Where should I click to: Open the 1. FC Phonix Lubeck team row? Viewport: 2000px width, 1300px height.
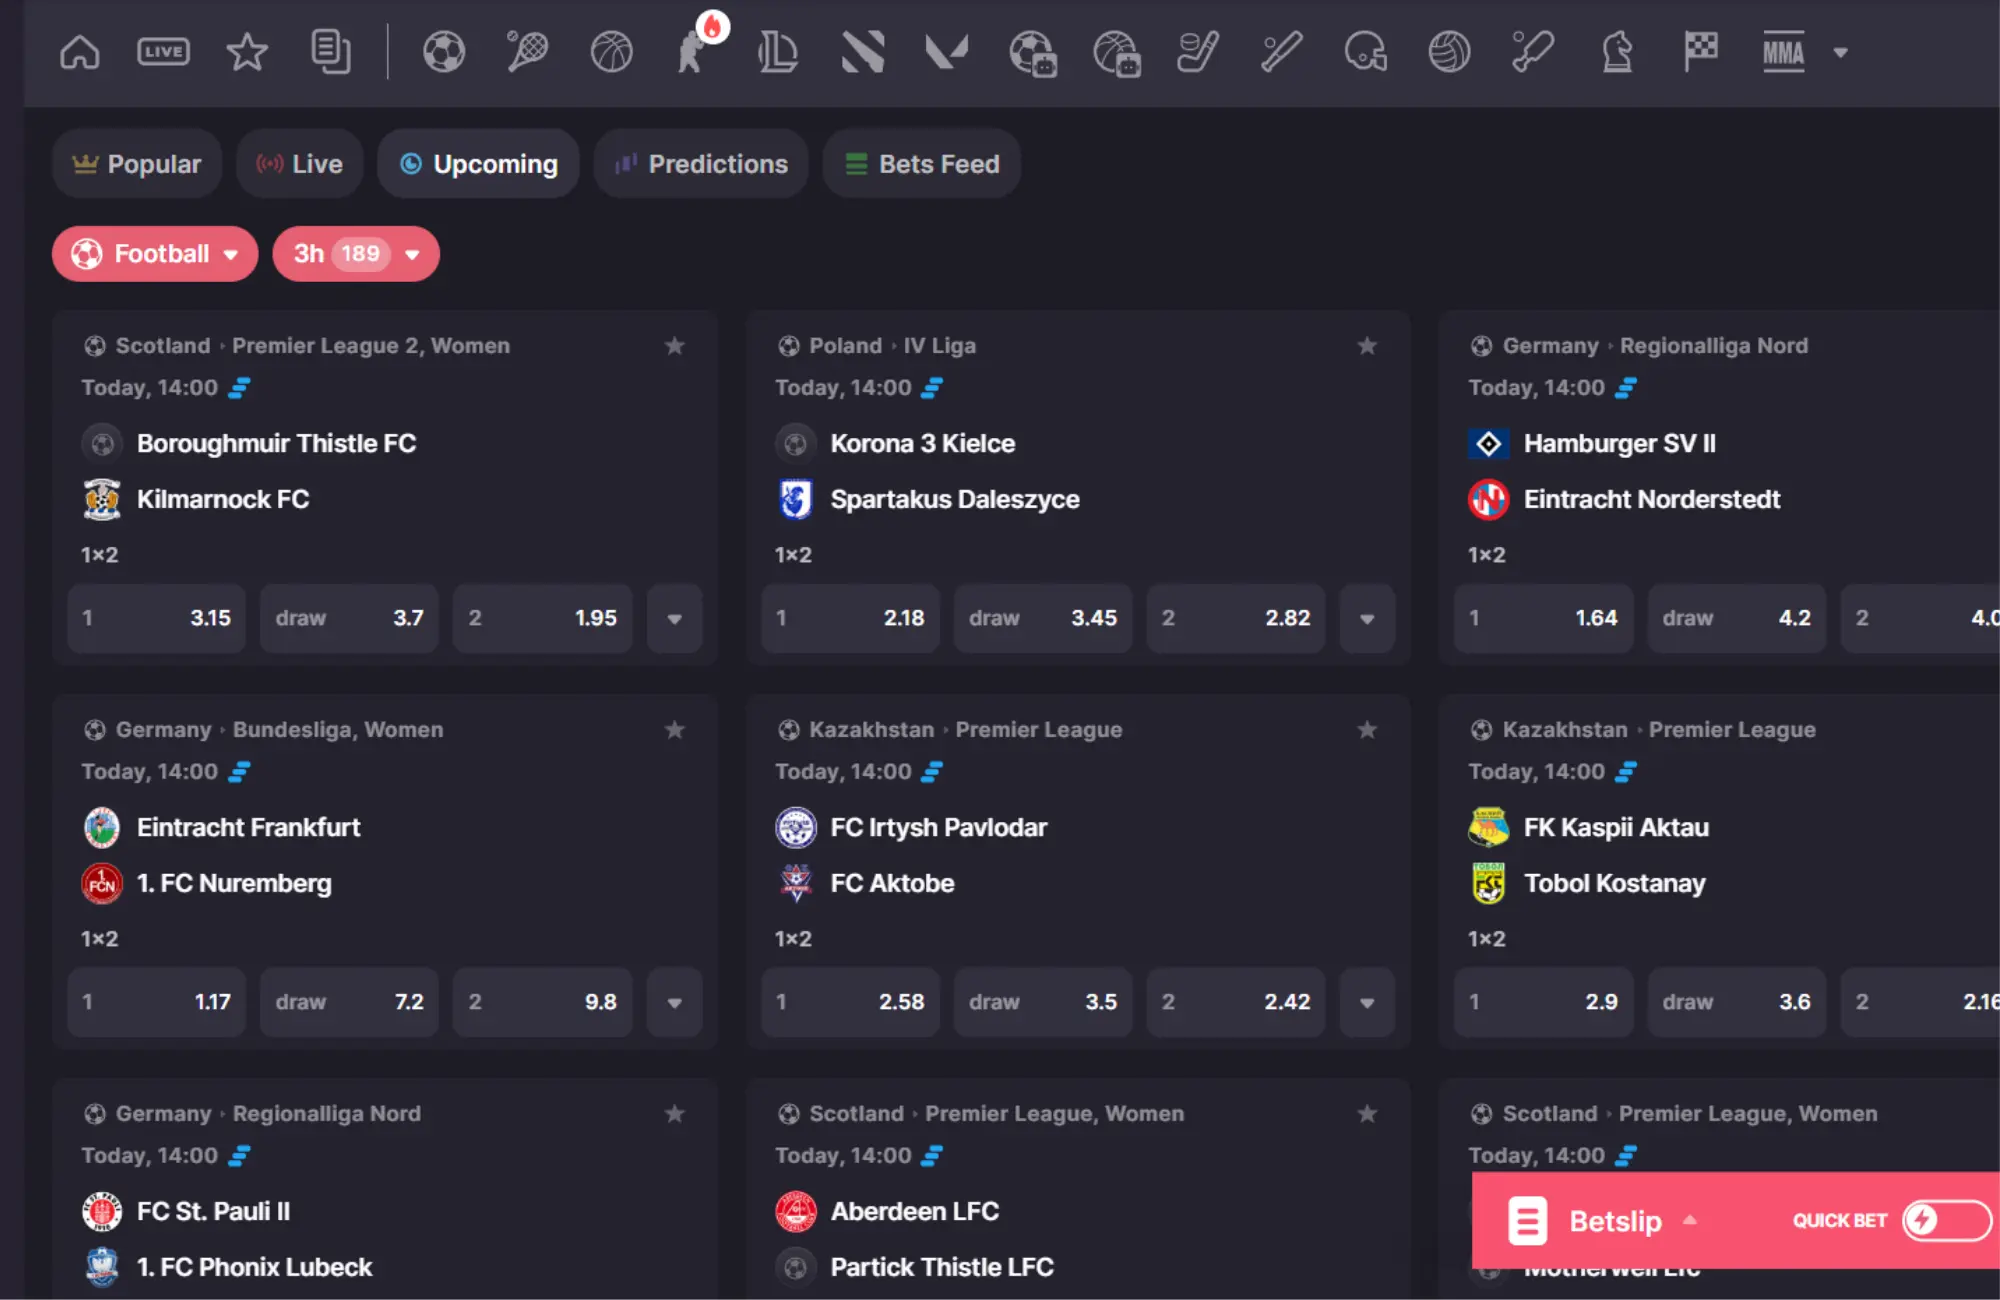pyautogui.click(x=227, y=1267)
